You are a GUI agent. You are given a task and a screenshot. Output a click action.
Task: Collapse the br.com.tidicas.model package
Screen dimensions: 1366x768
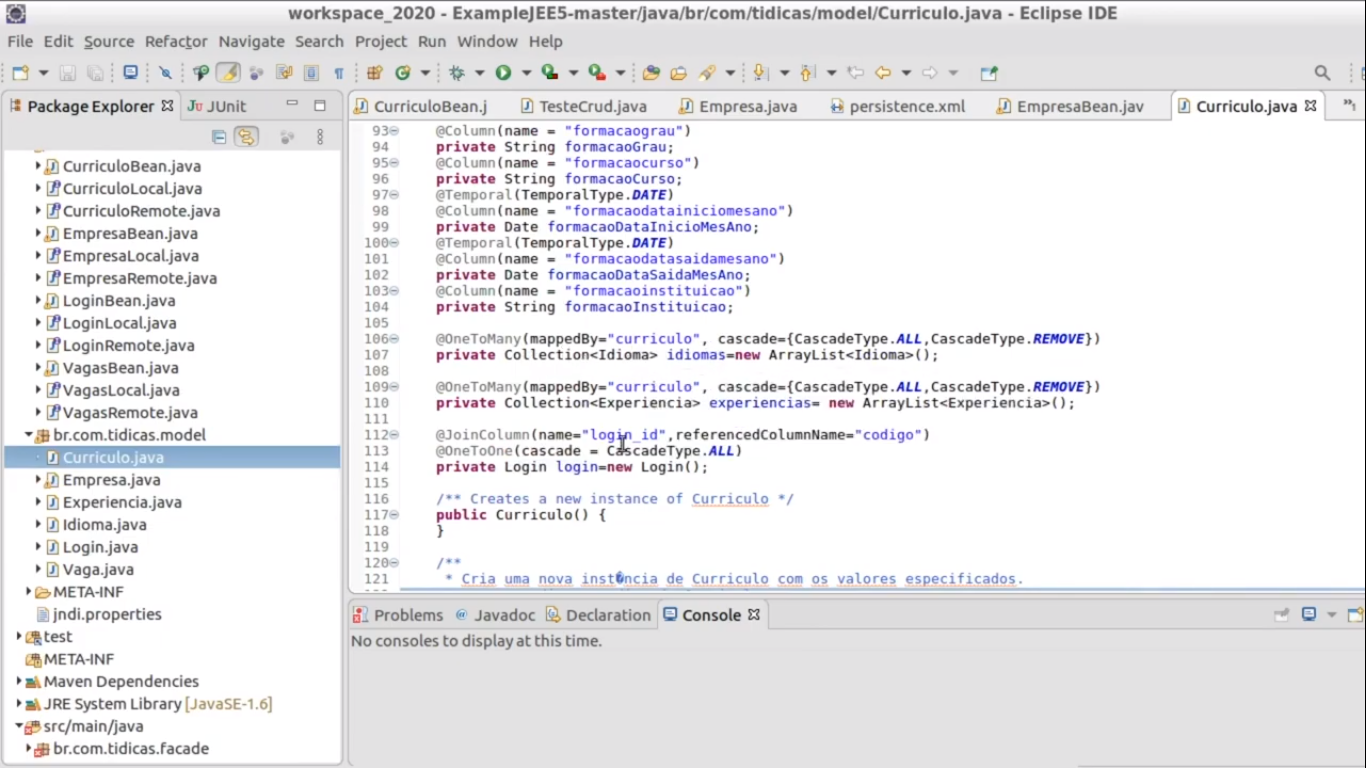click(x=29, y=435)
